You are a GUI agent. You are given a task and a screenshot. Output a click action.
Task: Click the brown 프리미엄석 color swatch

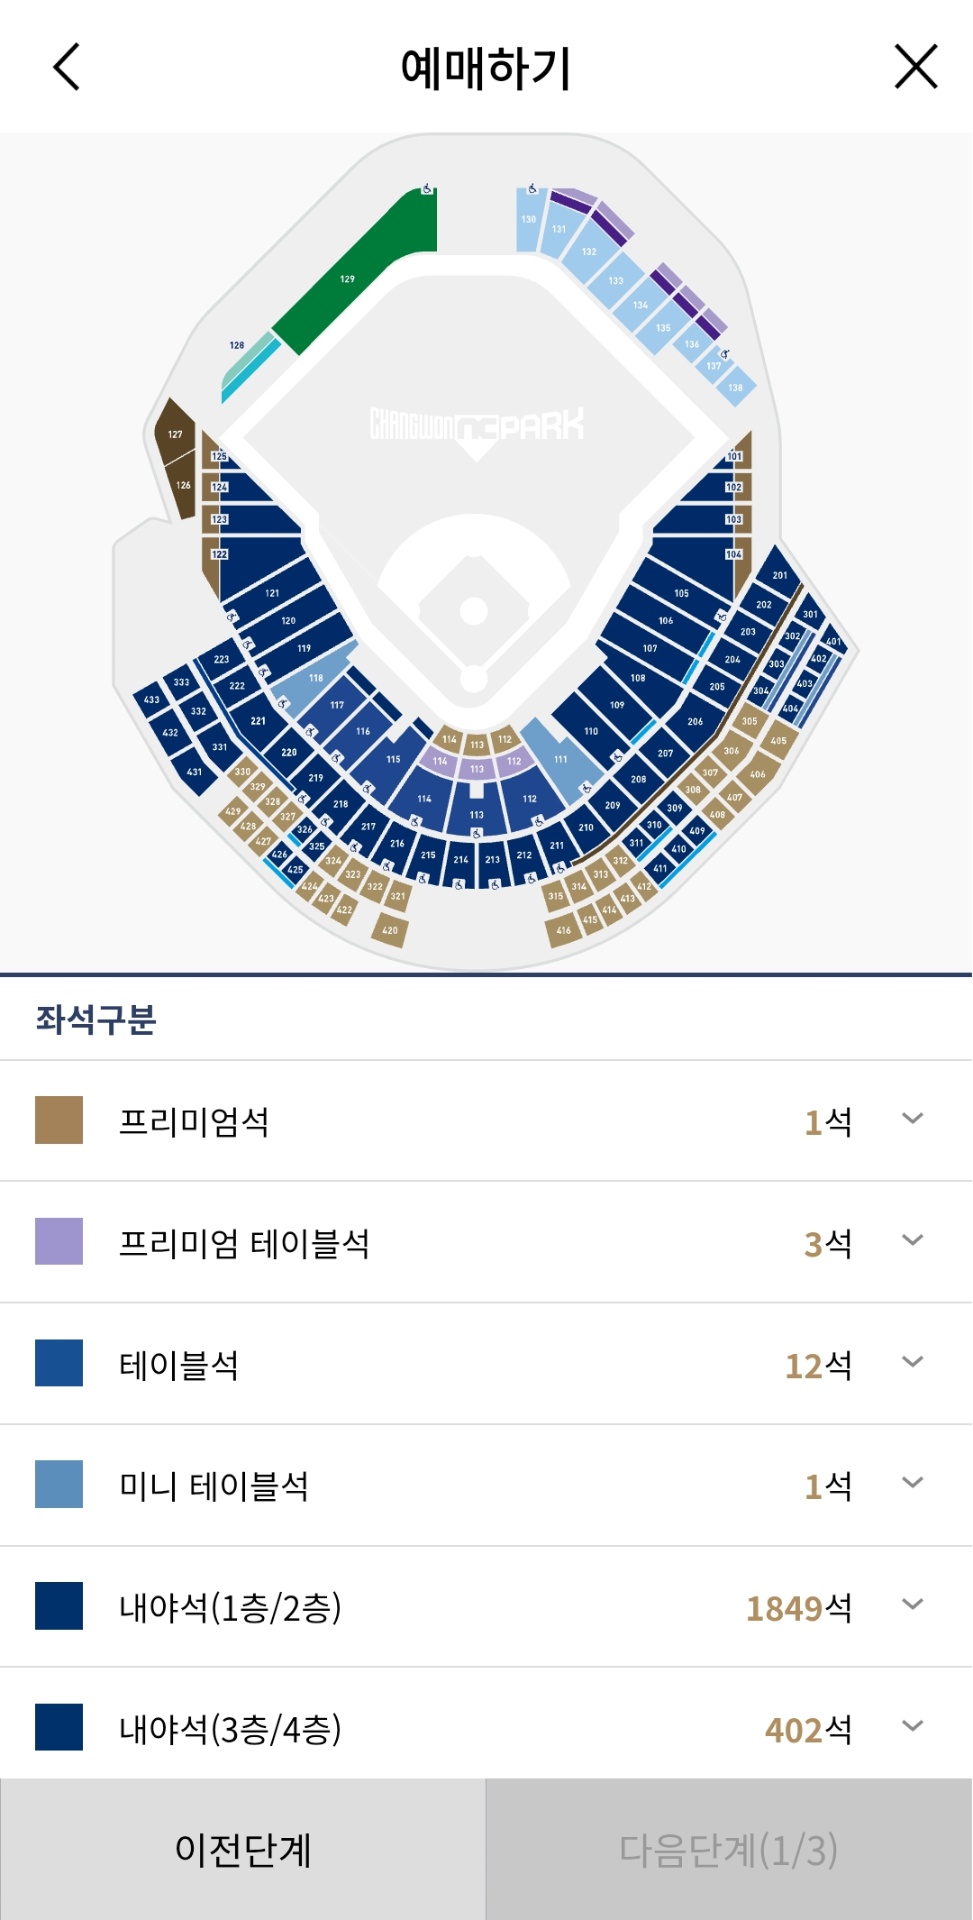[x=59, y=1120]
